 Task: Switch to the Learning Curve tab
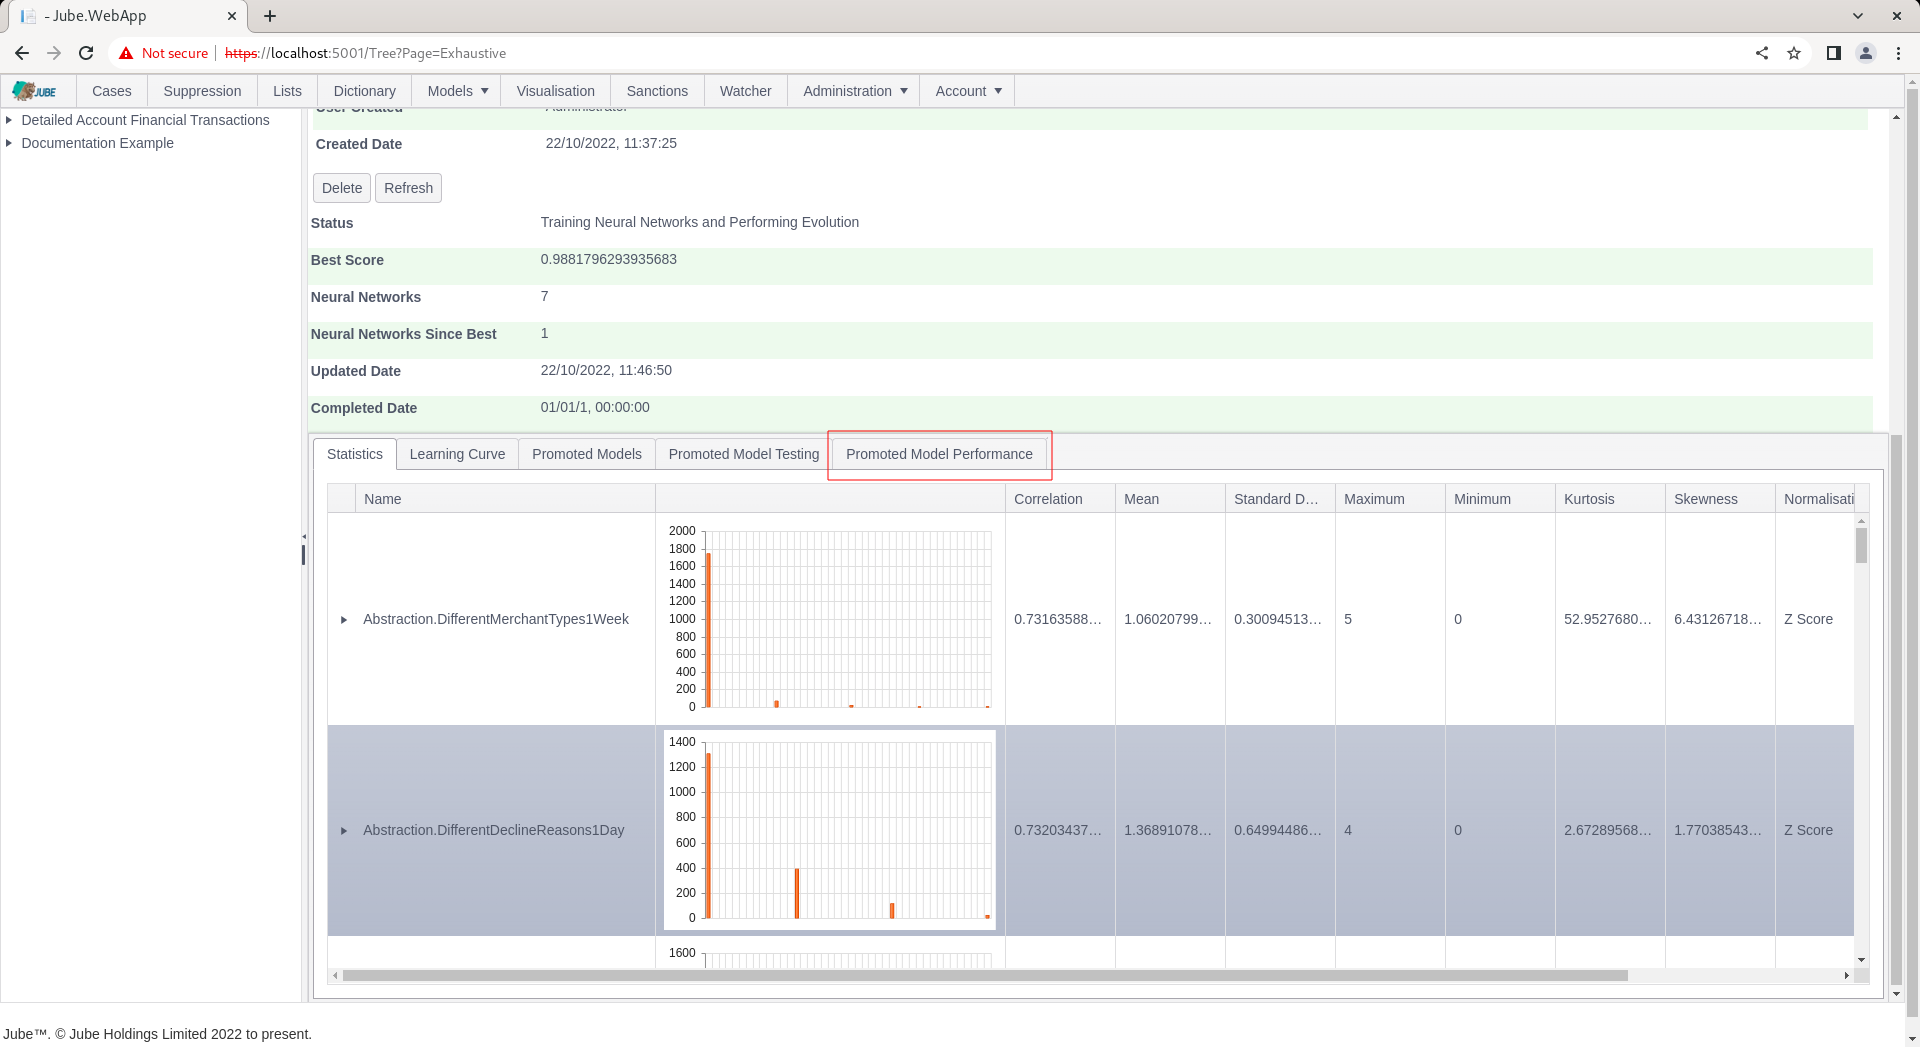(457, 454)
